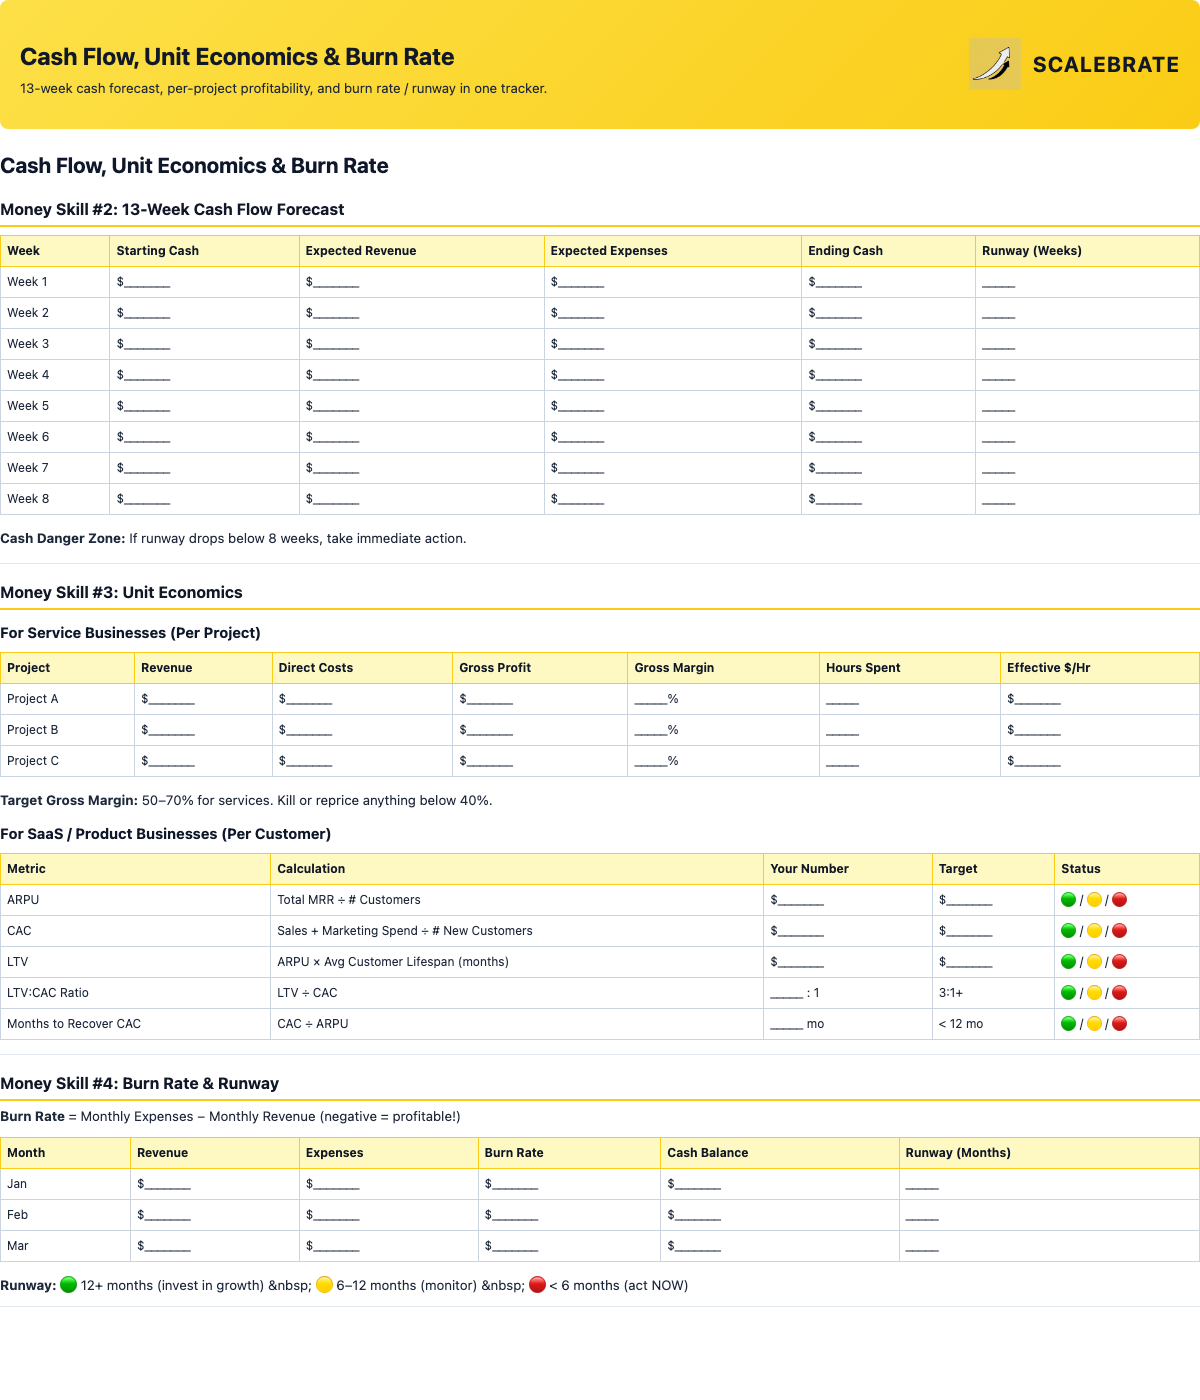Click Months to Recover CAC mo blank
The height and width of the screenshot is (1400, 1200).
(797, 1024)
